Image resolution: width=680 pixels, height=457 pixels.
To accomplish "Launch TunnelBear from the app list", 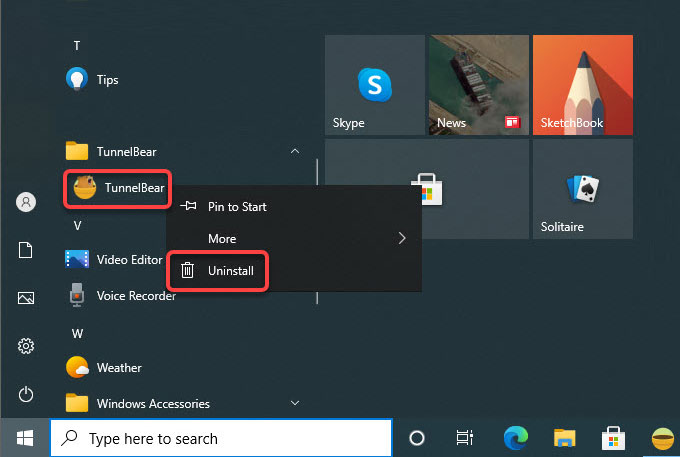I will 118,188.
